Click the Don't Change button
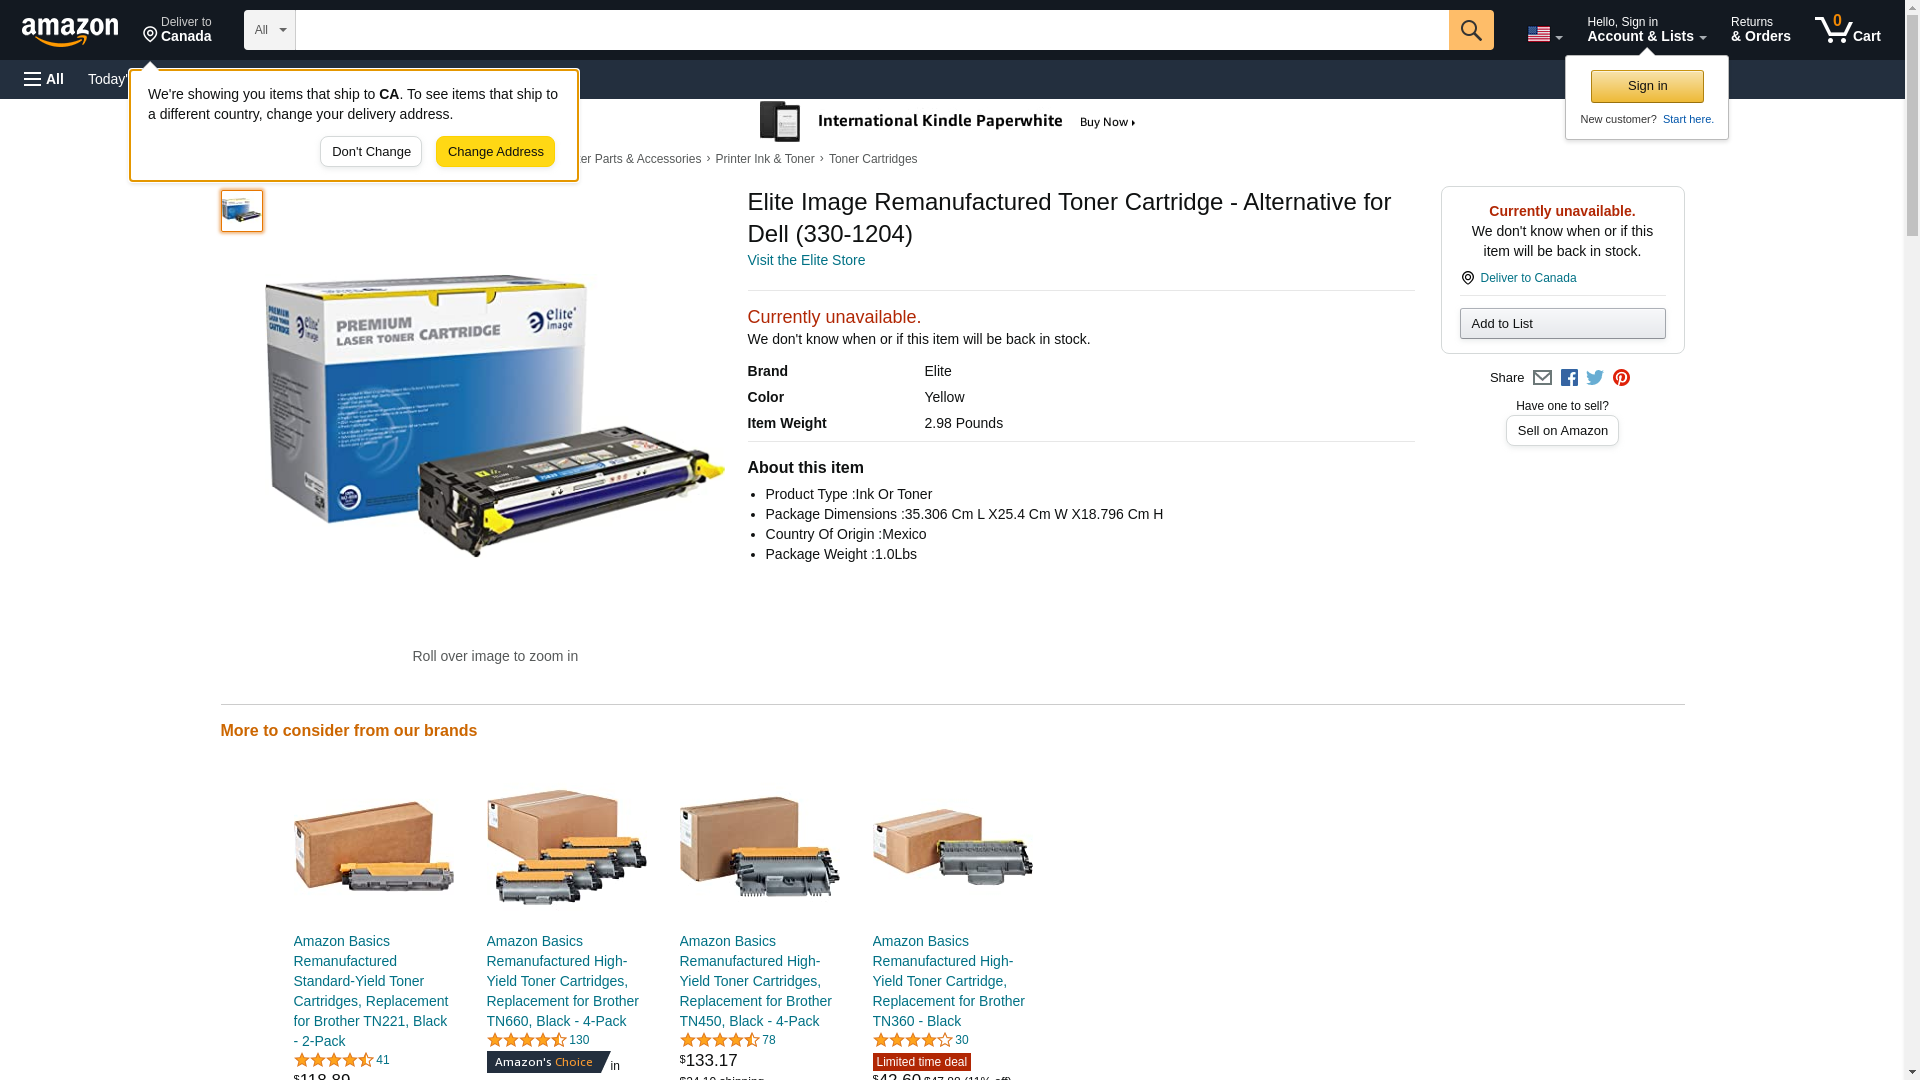 [x=371, y=152]
